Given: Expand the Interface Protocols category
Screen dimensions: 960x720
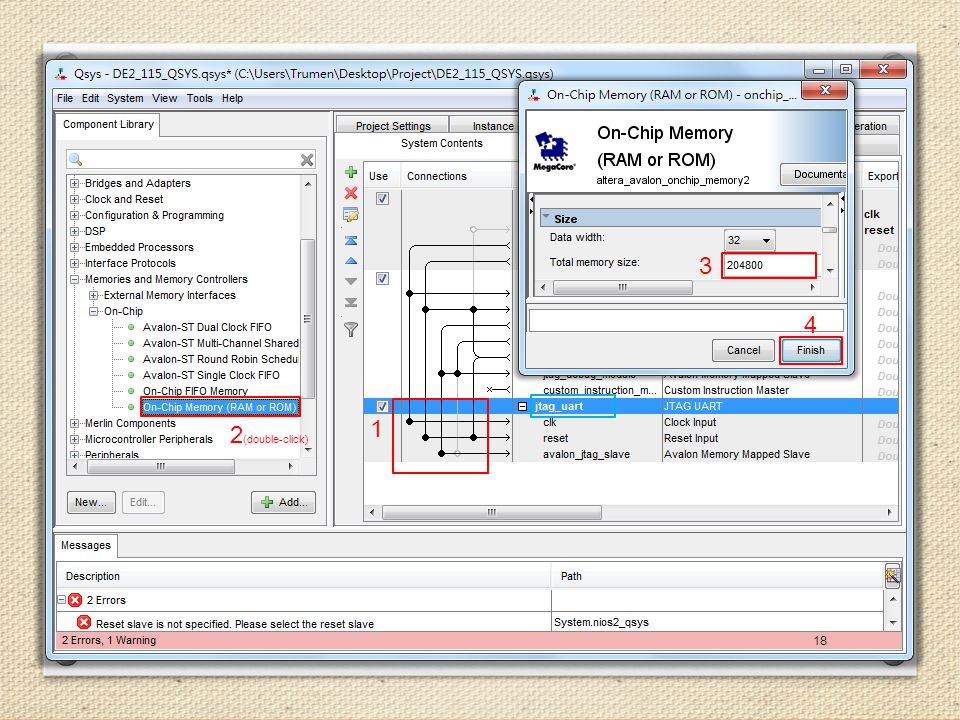Looking at the screenshot, I should pos(74,263).
